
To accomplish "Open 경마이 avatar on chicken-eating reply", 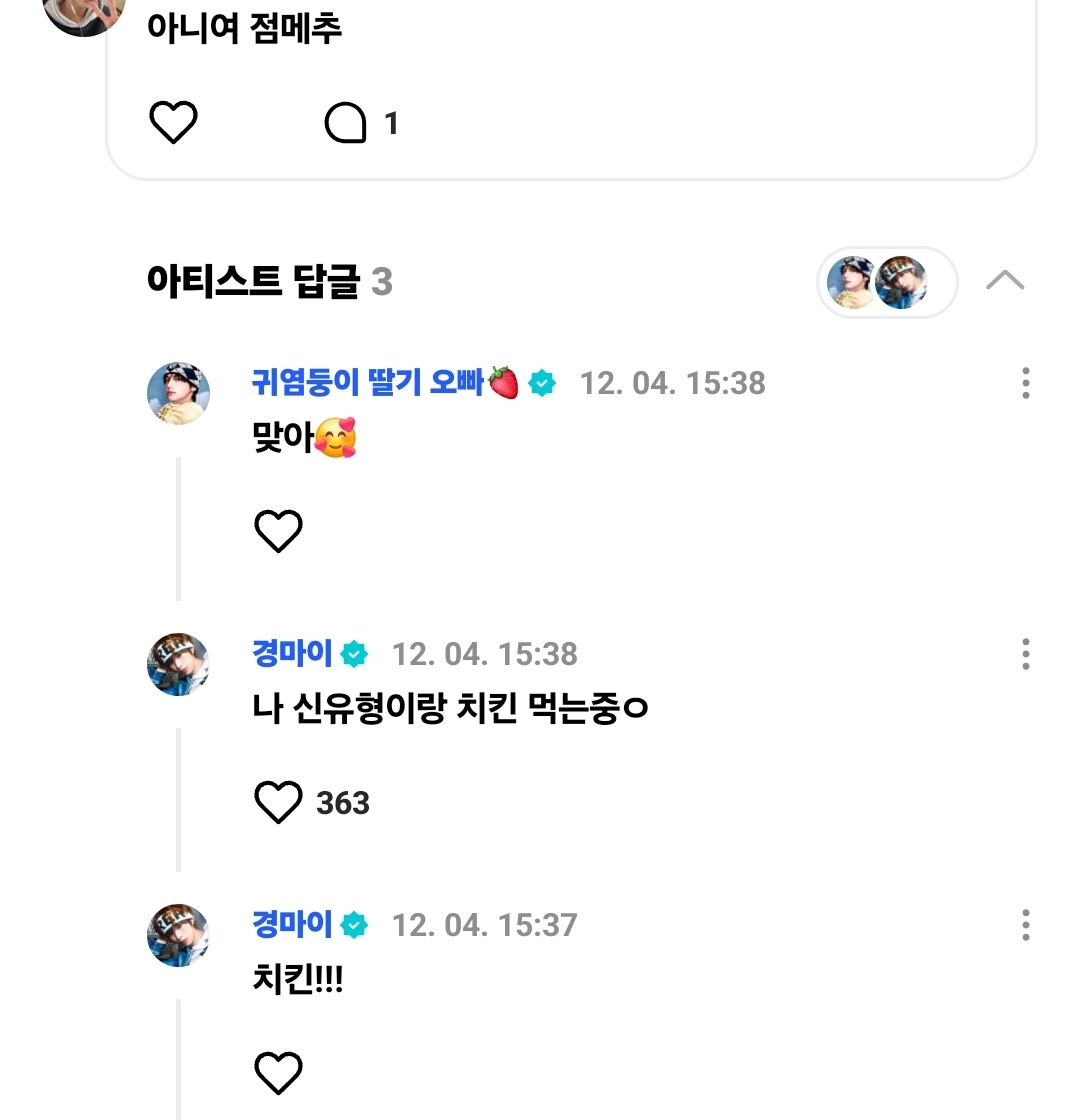I will pyautogui.click(x=178, y=664).
